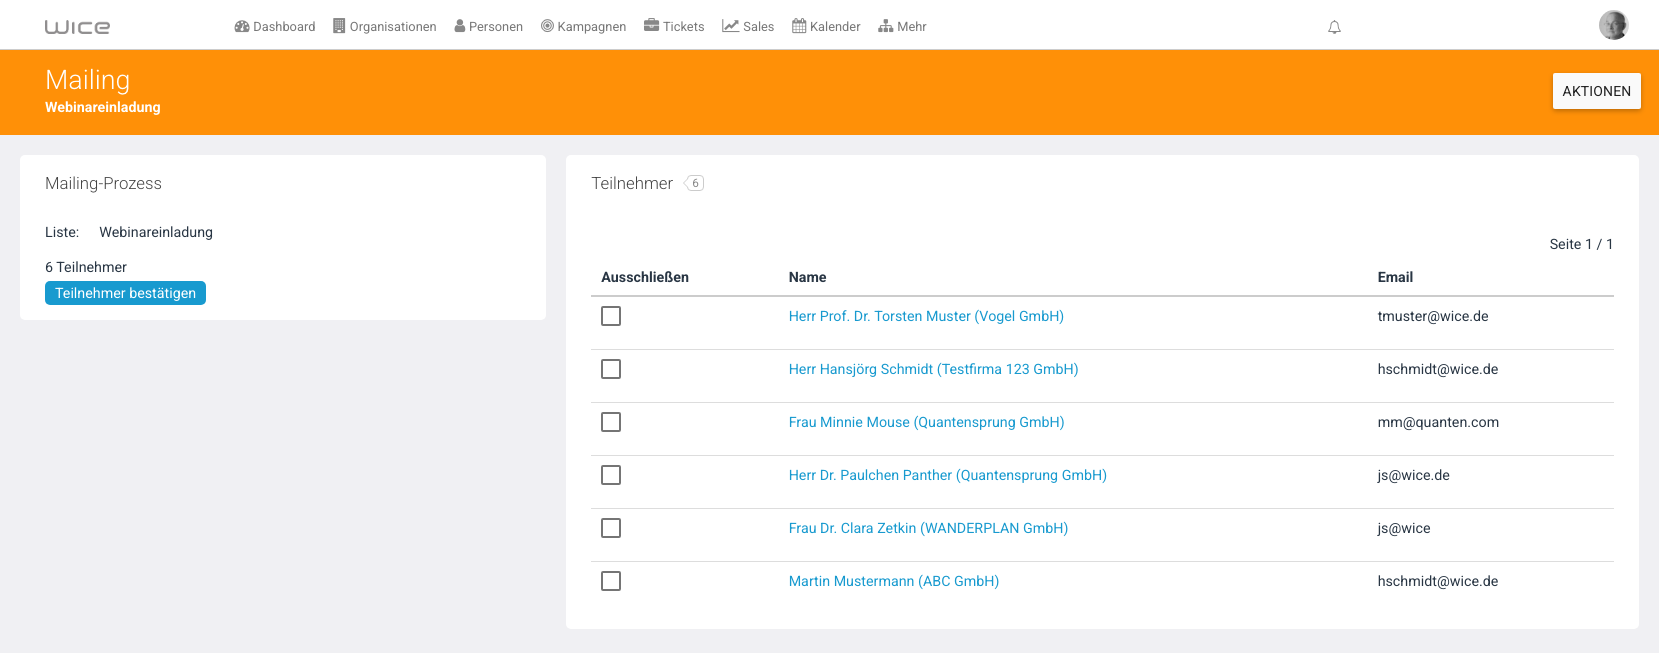Open Frau Dr. Clara Zetkin link

[x=928, y=528]
